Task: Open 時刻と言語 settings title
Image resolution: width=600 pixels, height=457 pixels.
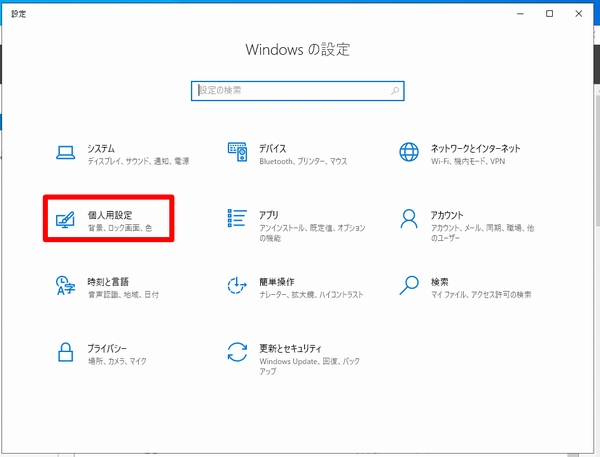Action: tap(108, 282)
